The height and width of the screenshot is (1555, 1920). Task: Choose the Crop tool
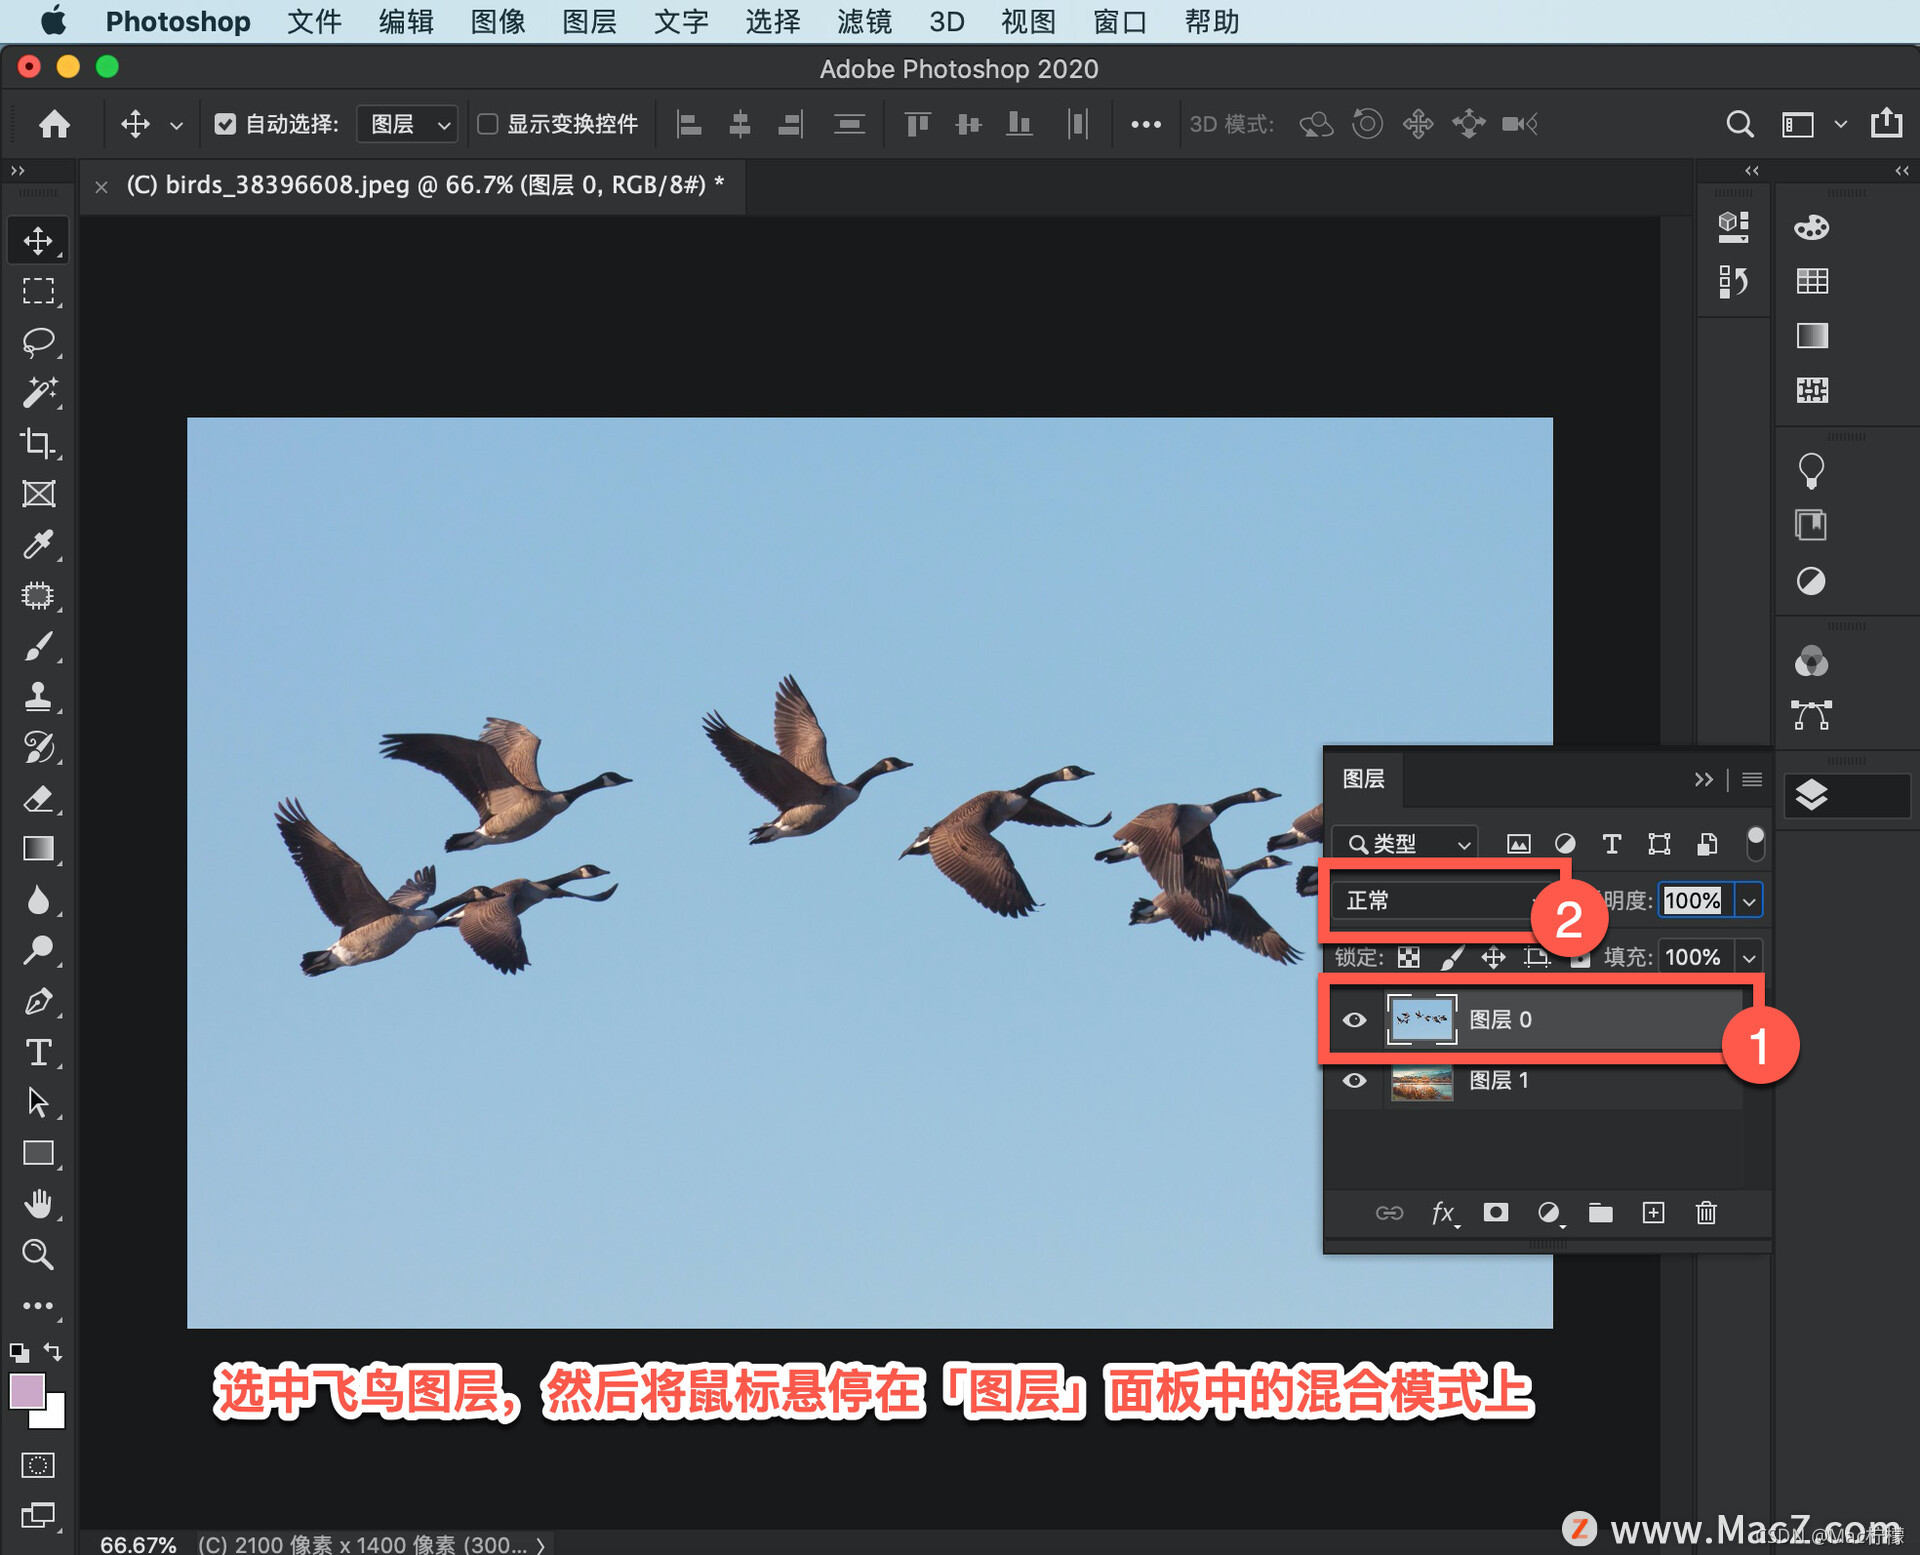coord(38,443)
